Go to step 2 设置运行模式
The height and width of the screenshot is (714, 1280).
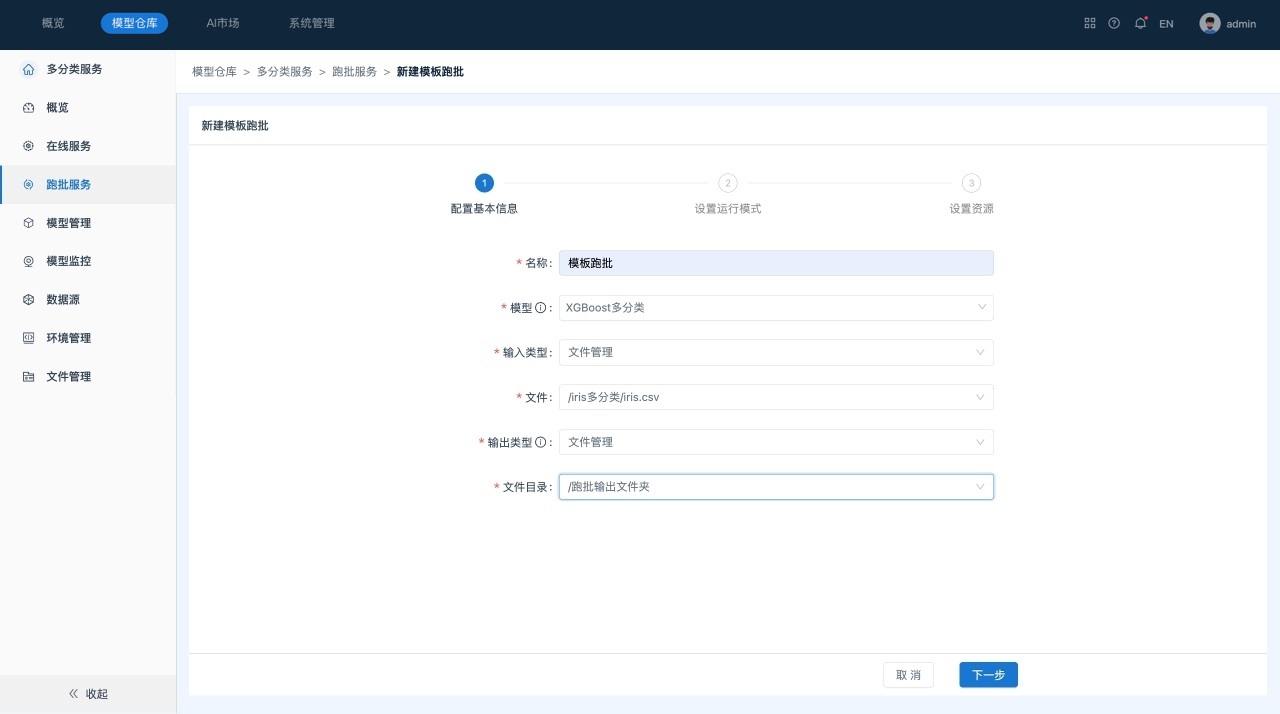(728, 183)
